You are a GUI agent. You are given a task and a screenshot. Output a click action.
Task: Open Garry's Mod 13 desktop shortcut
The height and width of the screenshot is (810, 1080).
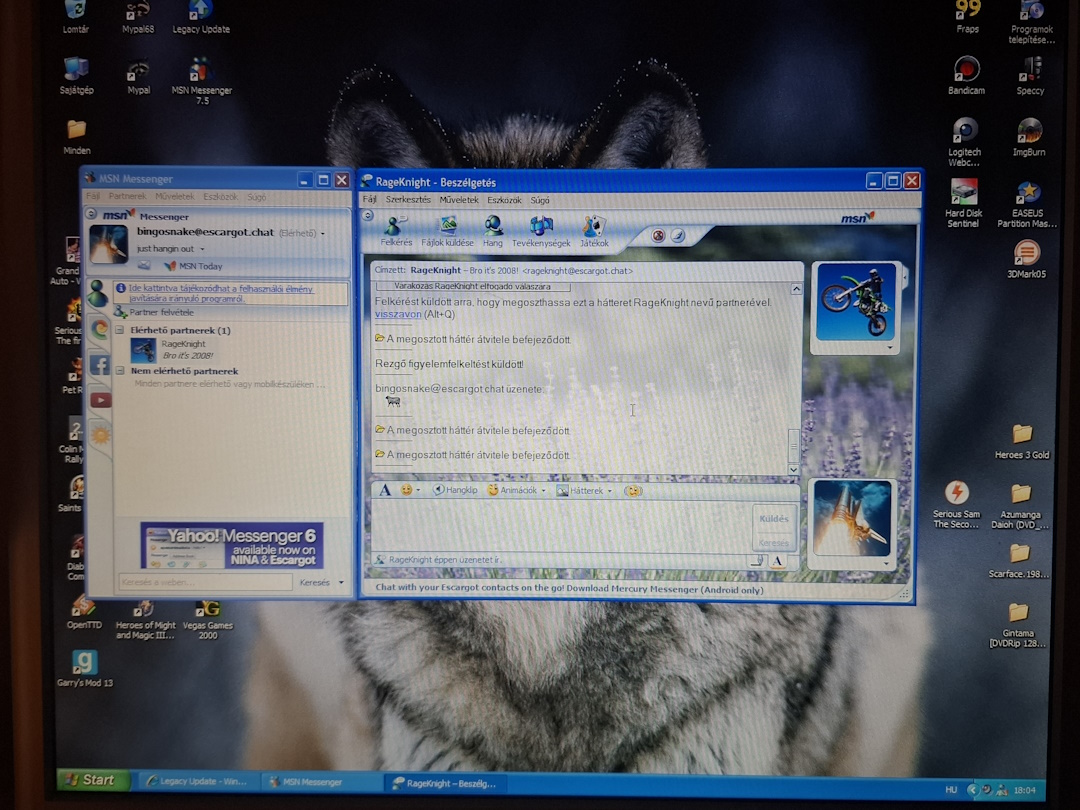pos(84,668)
